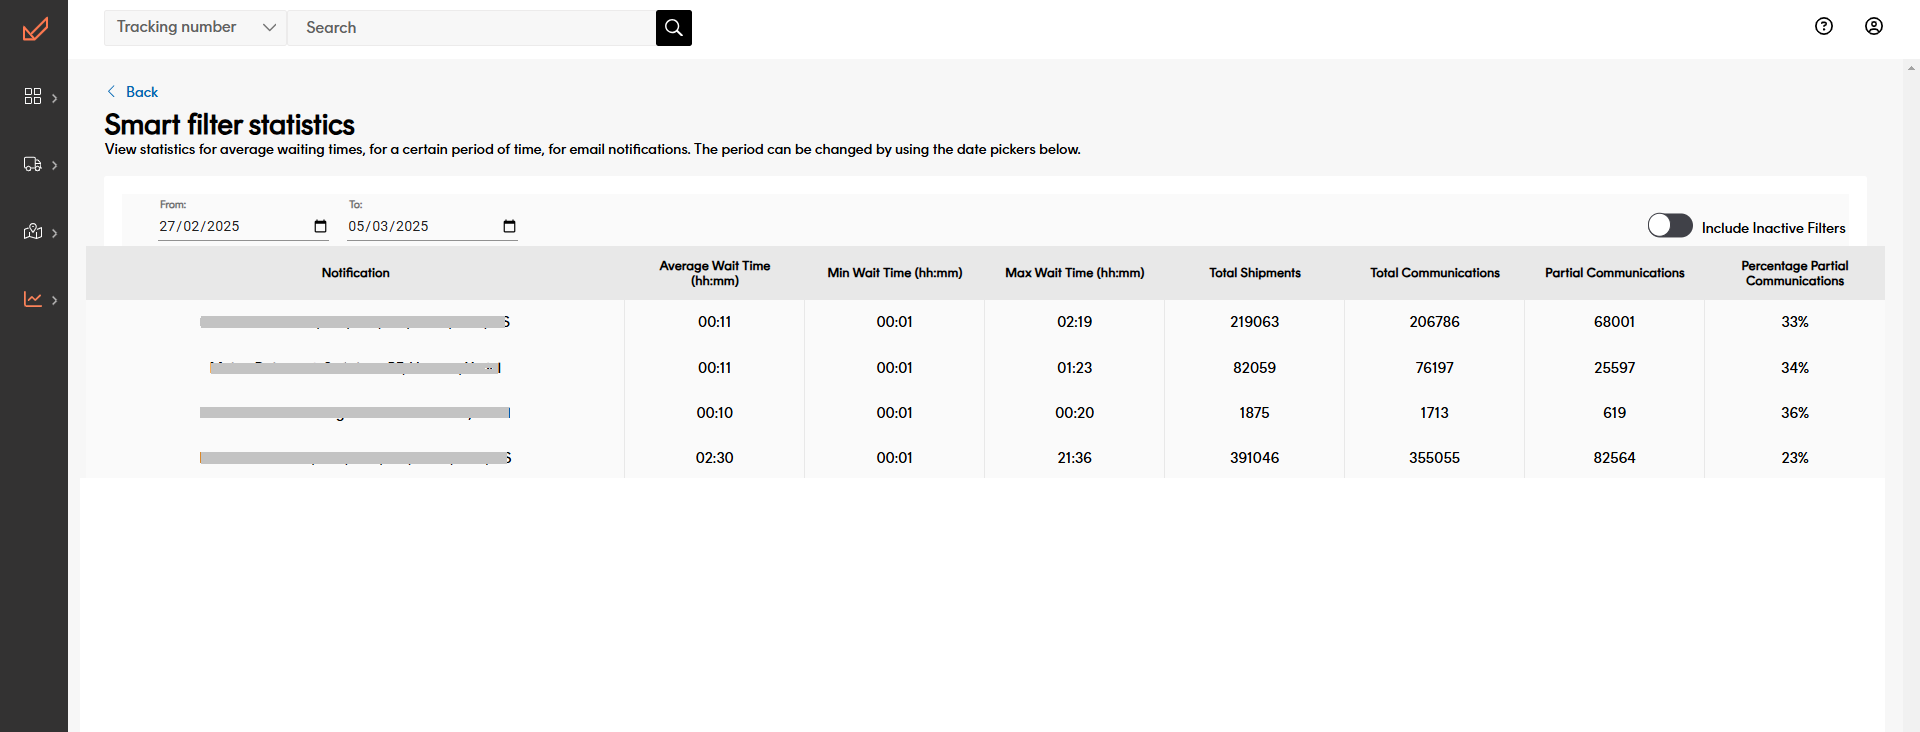
Task: Open the analytics chart sidebar icon
Action: pos(33,299)
